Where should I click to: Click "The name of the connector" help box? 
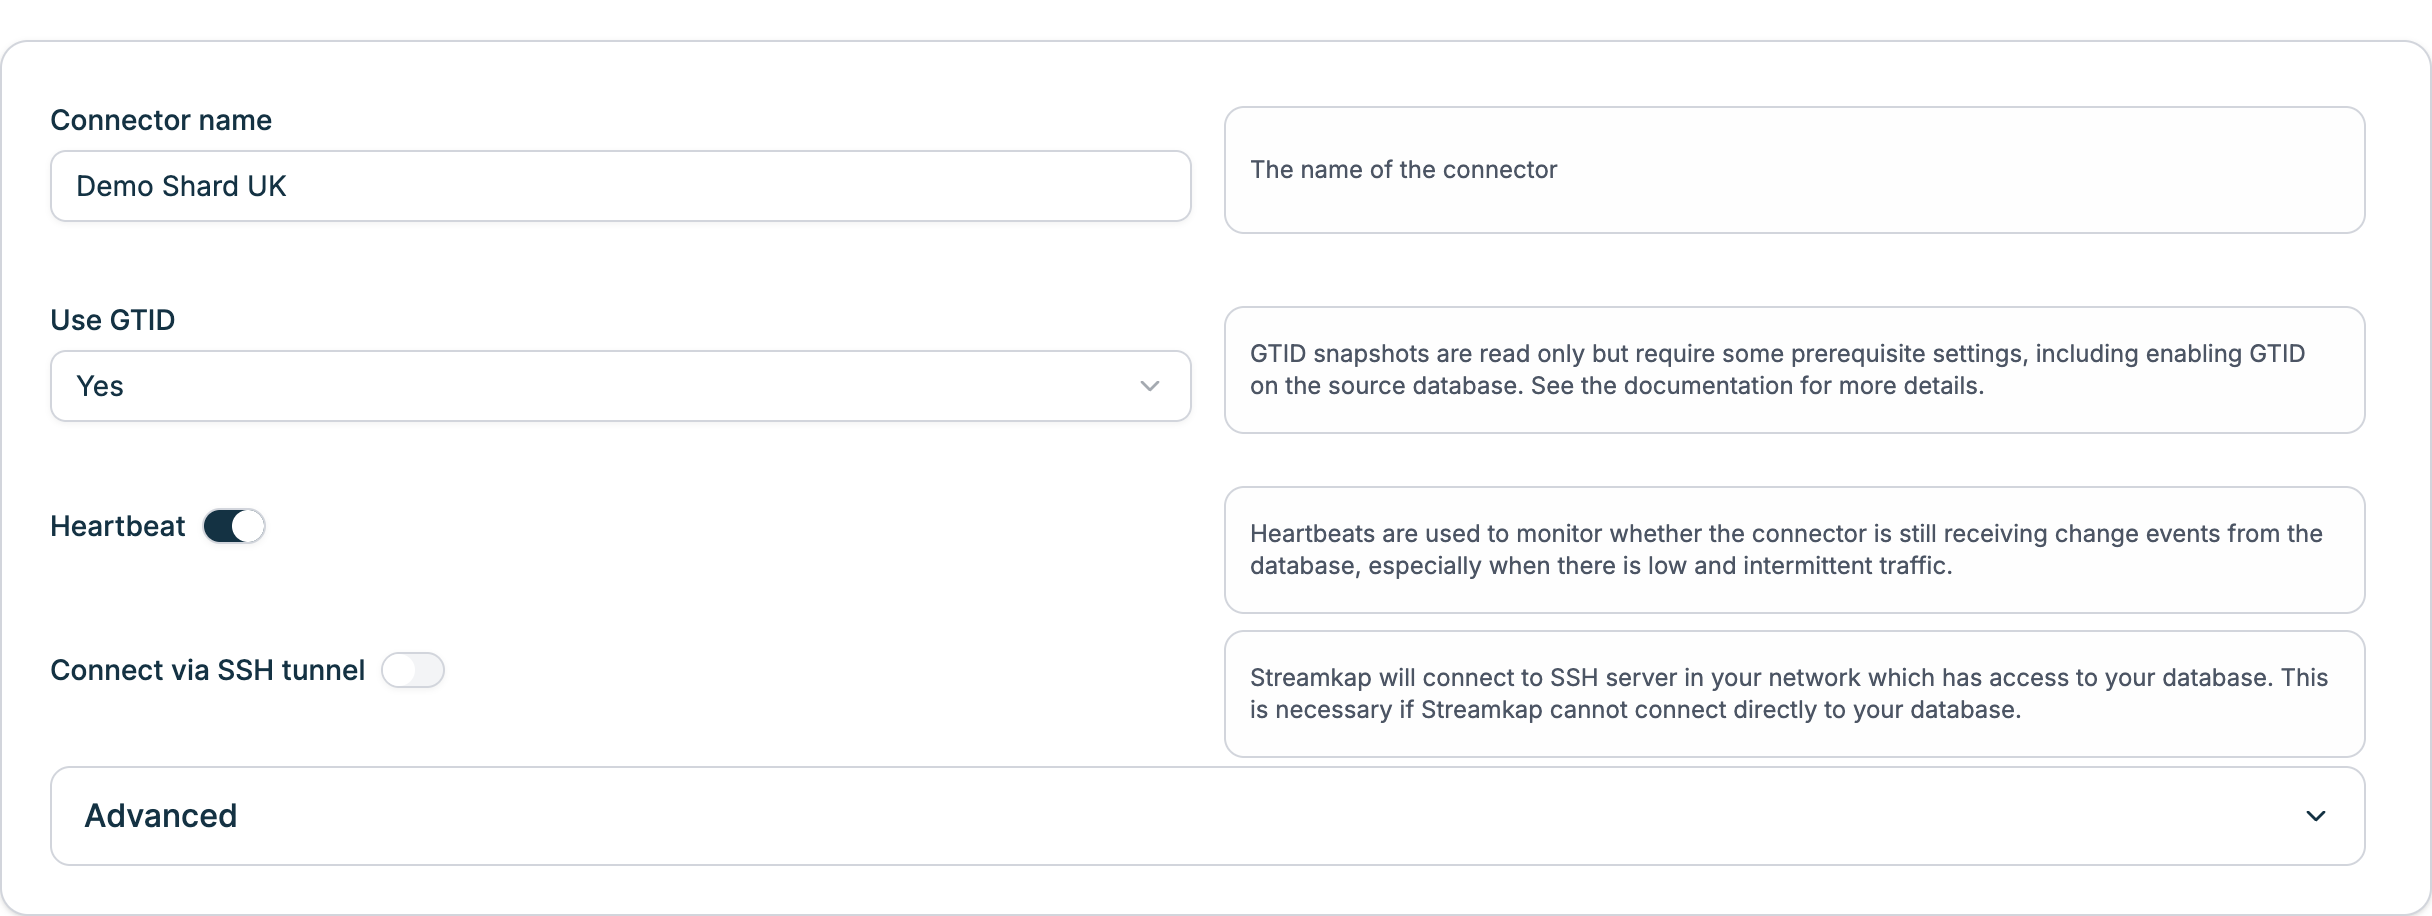[1794, 170]
